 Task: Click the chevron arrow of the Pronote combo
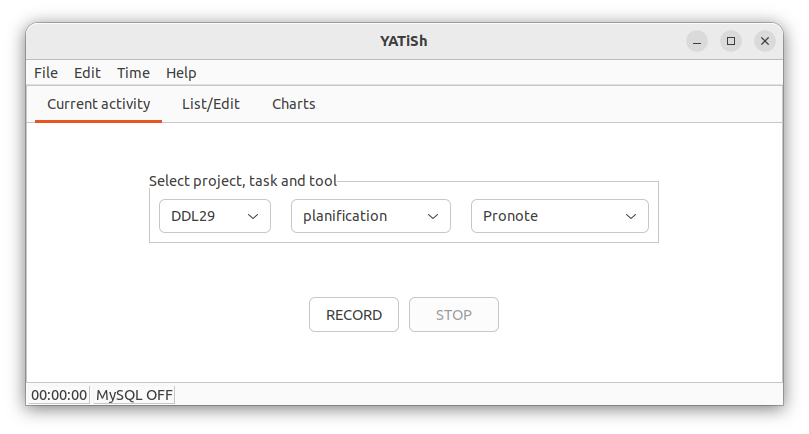tap(631, 217)
